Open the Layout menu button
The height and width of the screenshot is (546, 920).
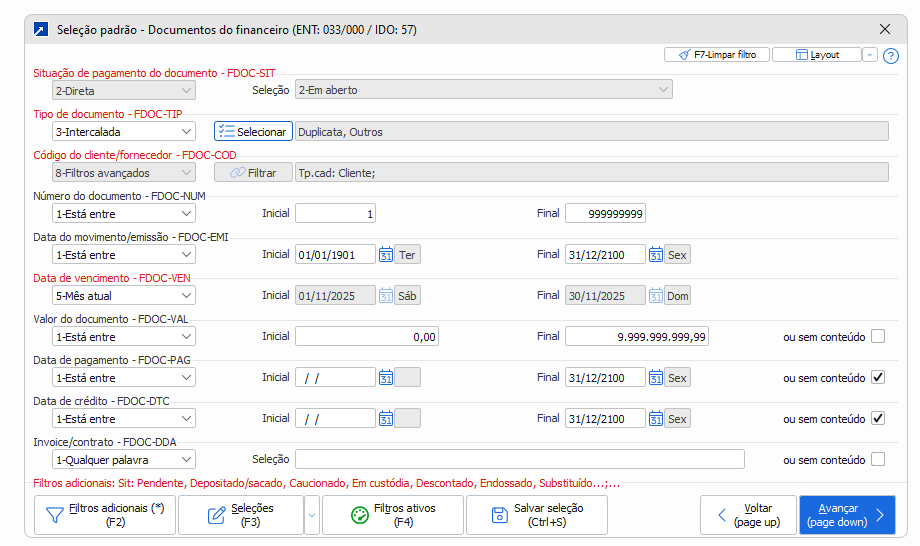click(x=816, y=55)
